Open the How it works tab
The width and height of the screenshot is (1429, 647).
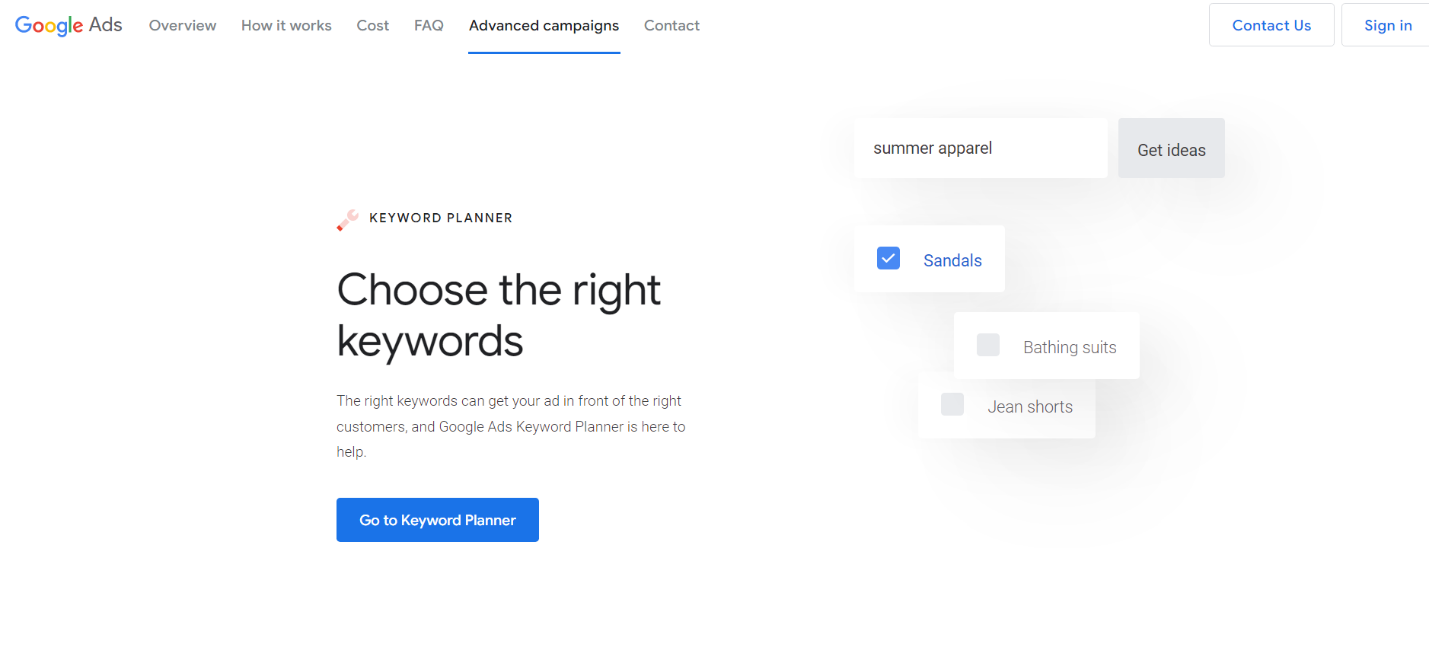[x=286, y=26]
